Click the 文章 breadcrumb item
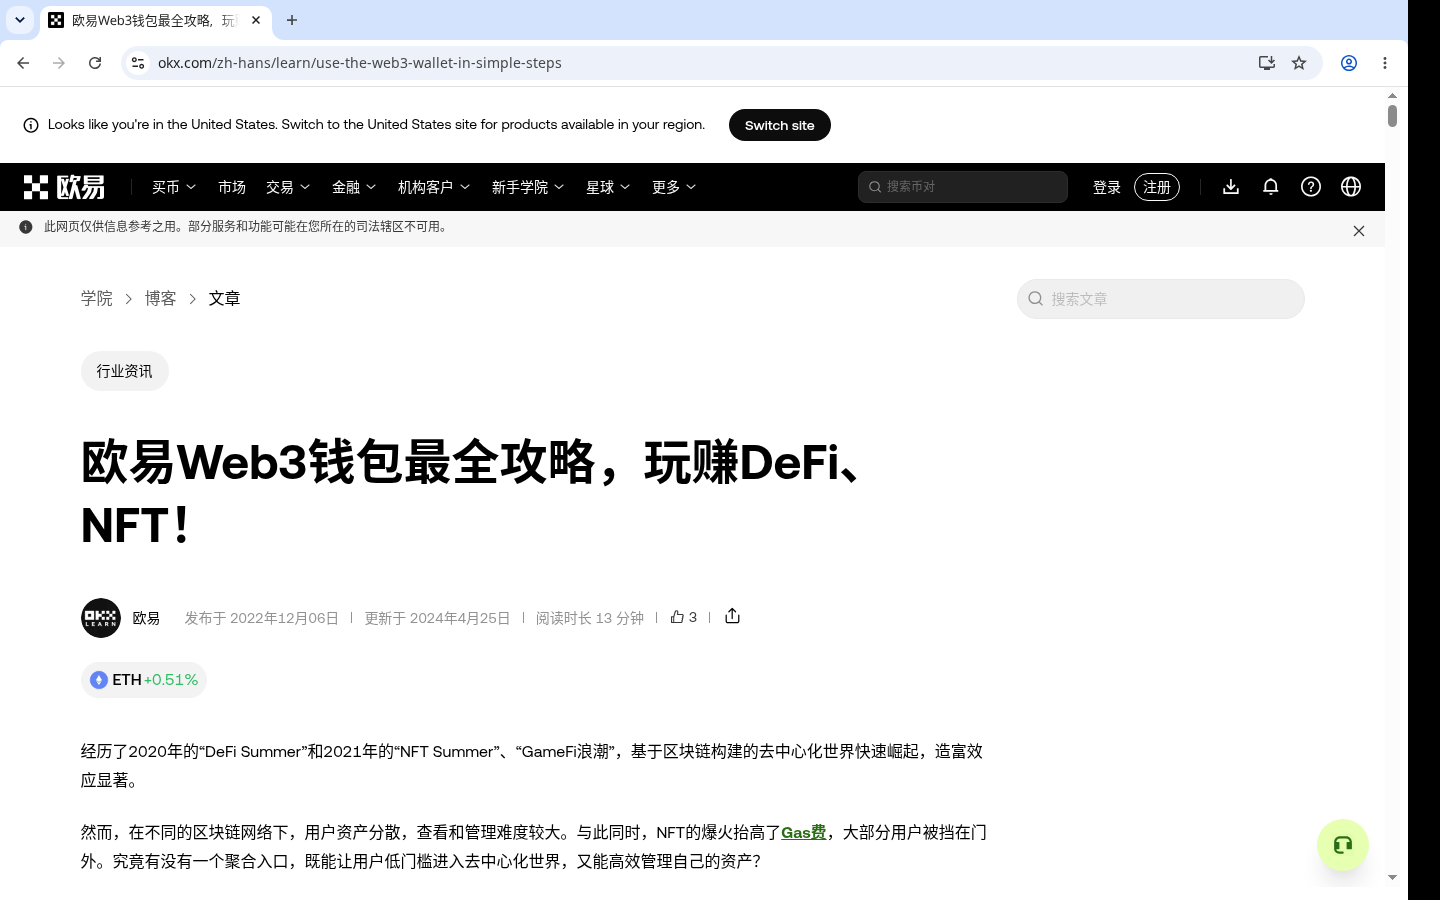Viewport: 1440px width, 900px height. pyautogui.click(x=225, y=298)
